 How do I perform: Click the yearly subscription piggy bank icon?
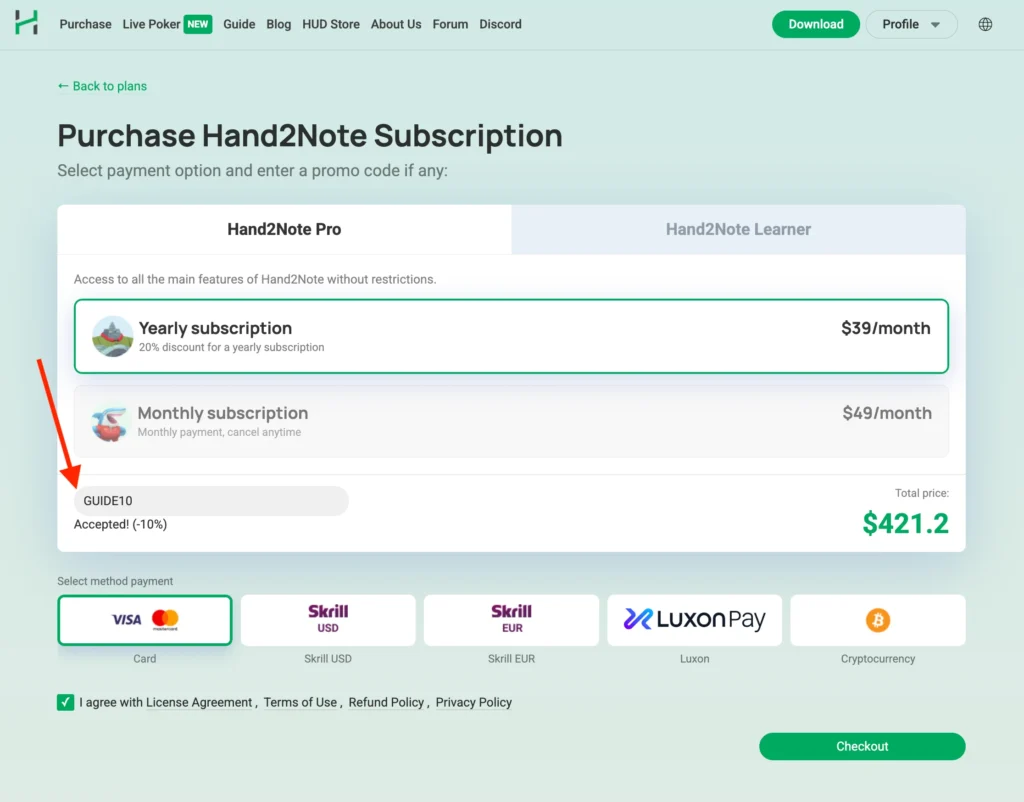[112, 336]
